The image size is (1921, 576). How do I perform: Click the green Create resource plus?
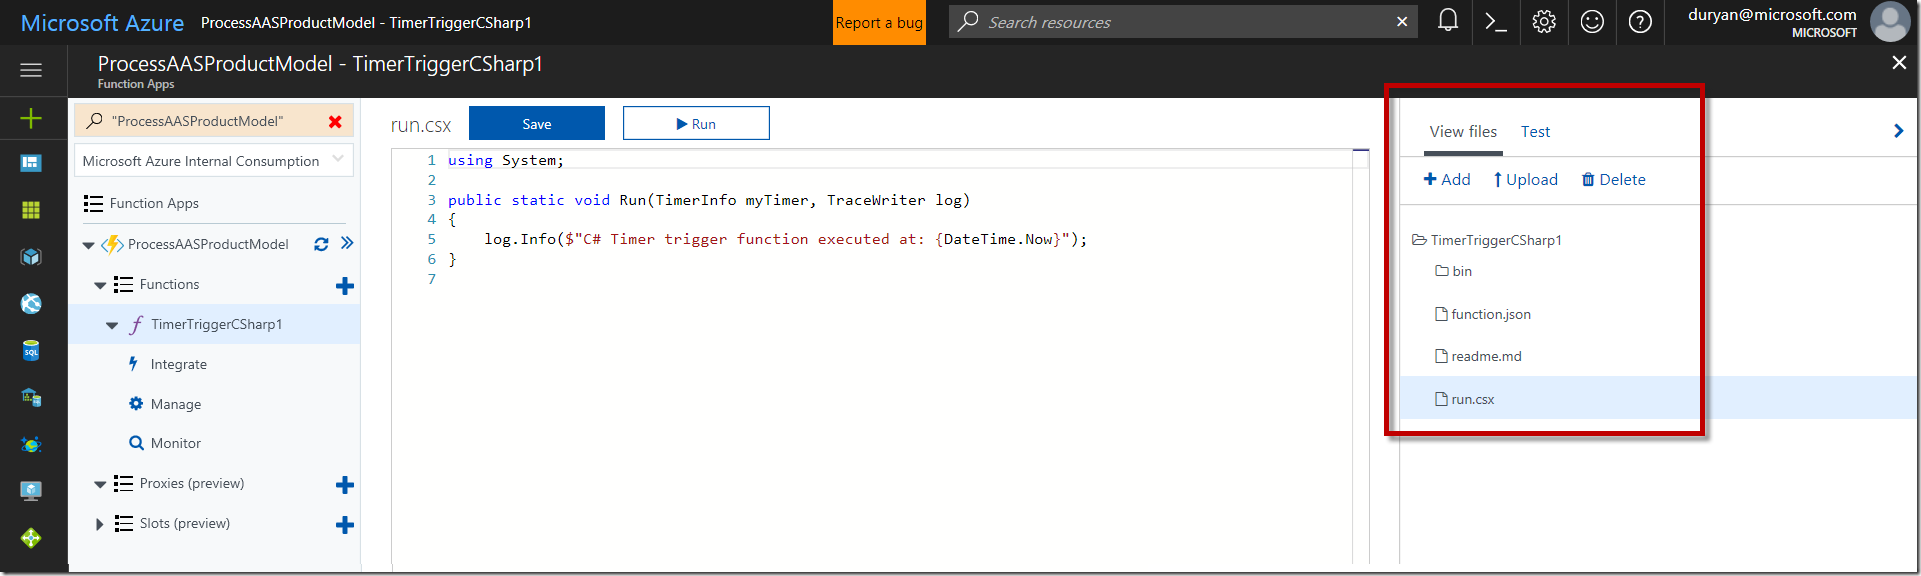pyautogui.click(x=31, y=119)
